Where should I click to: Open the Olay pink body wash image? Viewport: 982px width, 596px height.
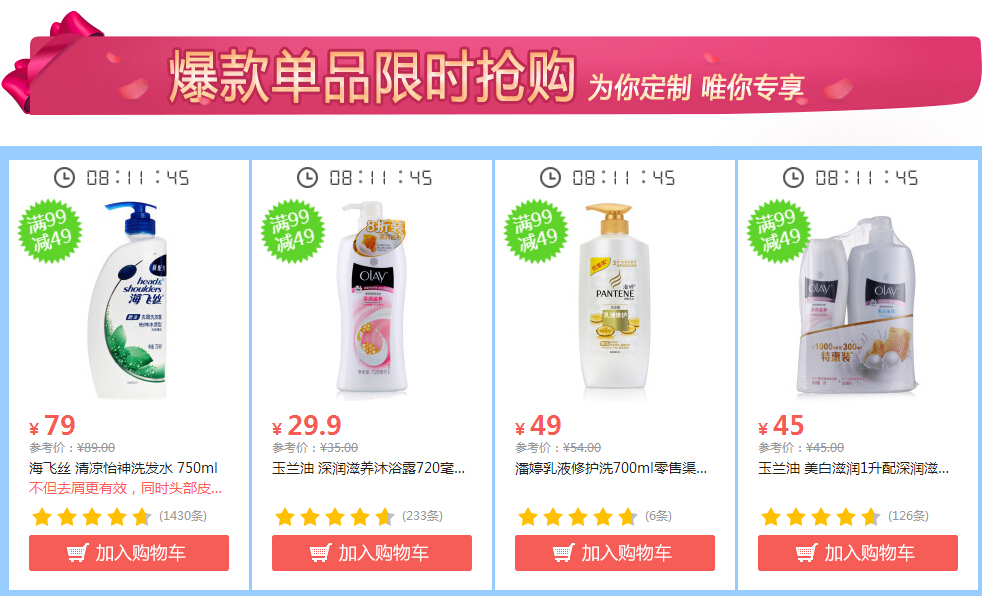pos(372,296)
